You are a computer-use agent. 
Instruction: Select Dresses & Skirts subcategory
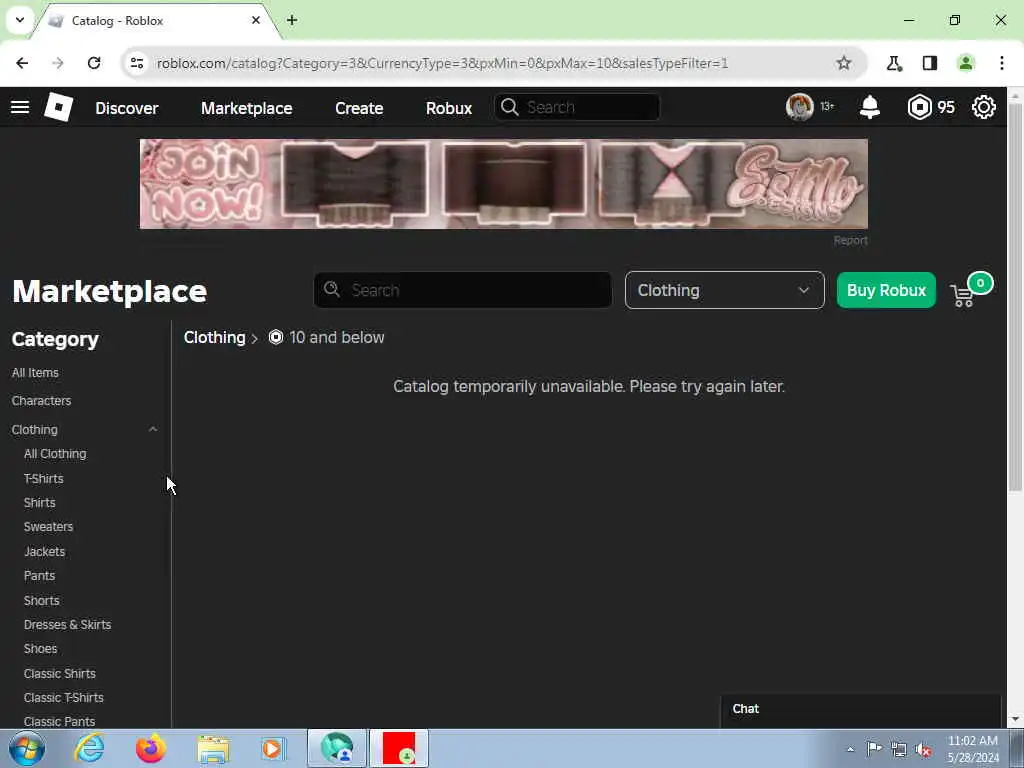(67, 624)
